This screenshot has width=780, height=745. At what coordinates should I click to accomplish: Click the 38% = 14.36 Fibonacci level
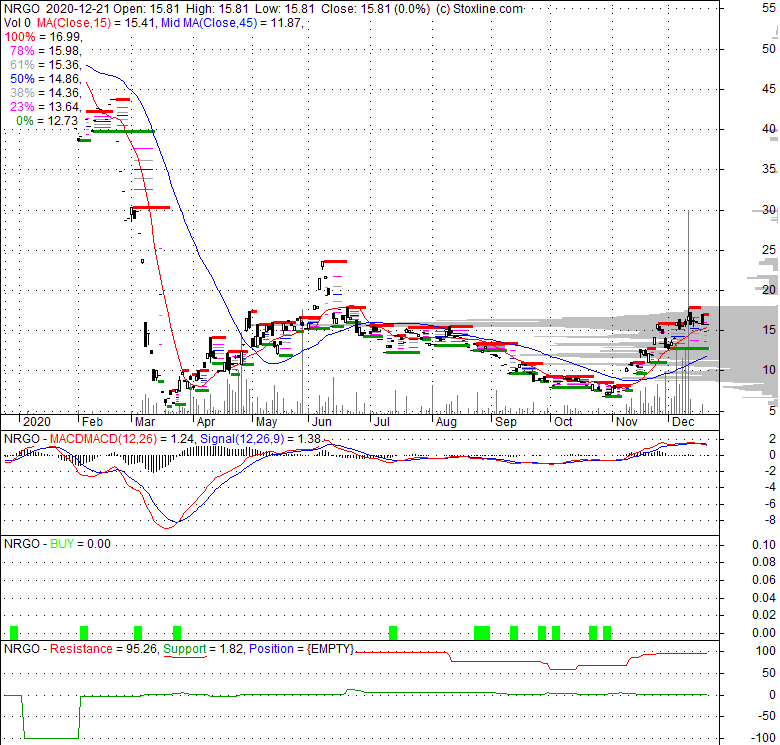[46, 93]
